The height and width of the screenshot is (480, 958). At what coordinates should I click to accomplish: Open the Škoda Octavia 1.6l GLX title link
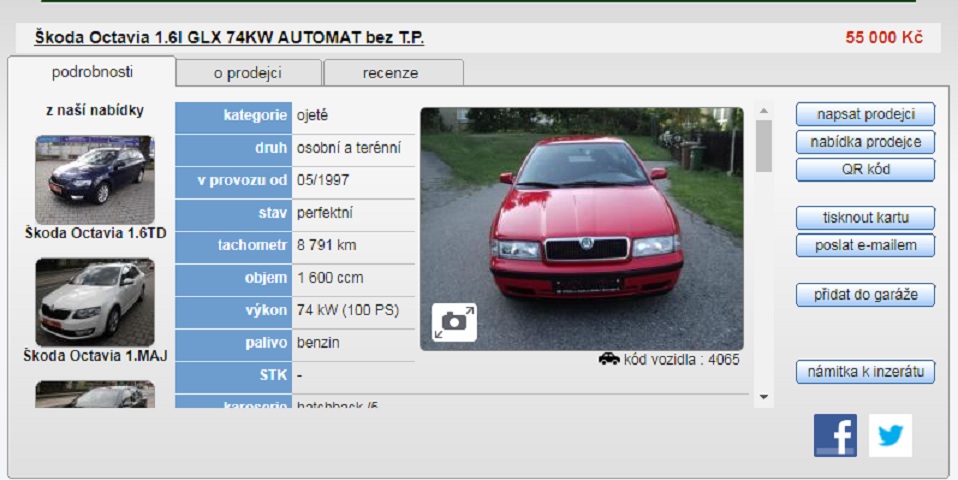[x=229, y=38]
